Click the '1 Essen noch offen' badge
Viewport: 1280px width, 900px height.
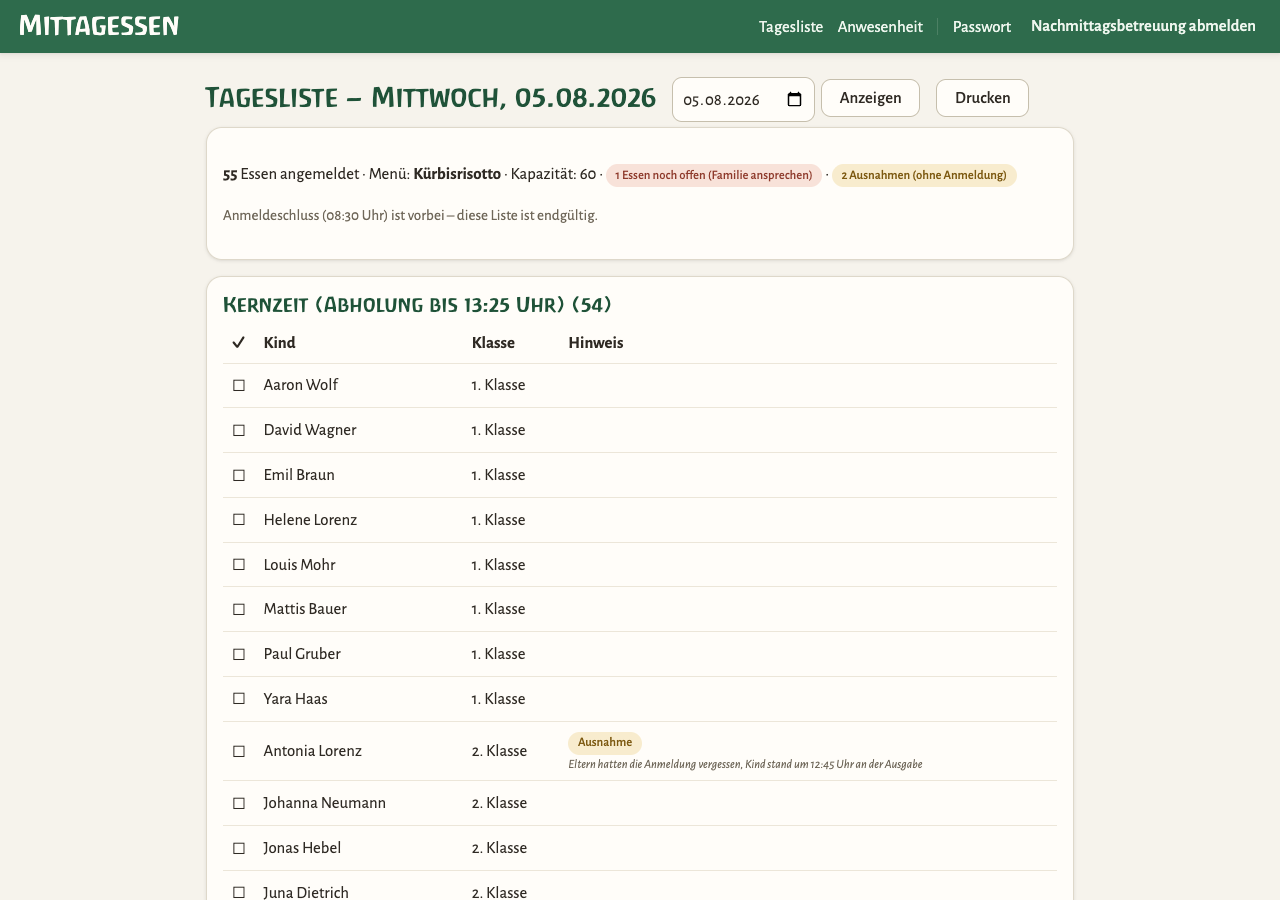[714, 175]
